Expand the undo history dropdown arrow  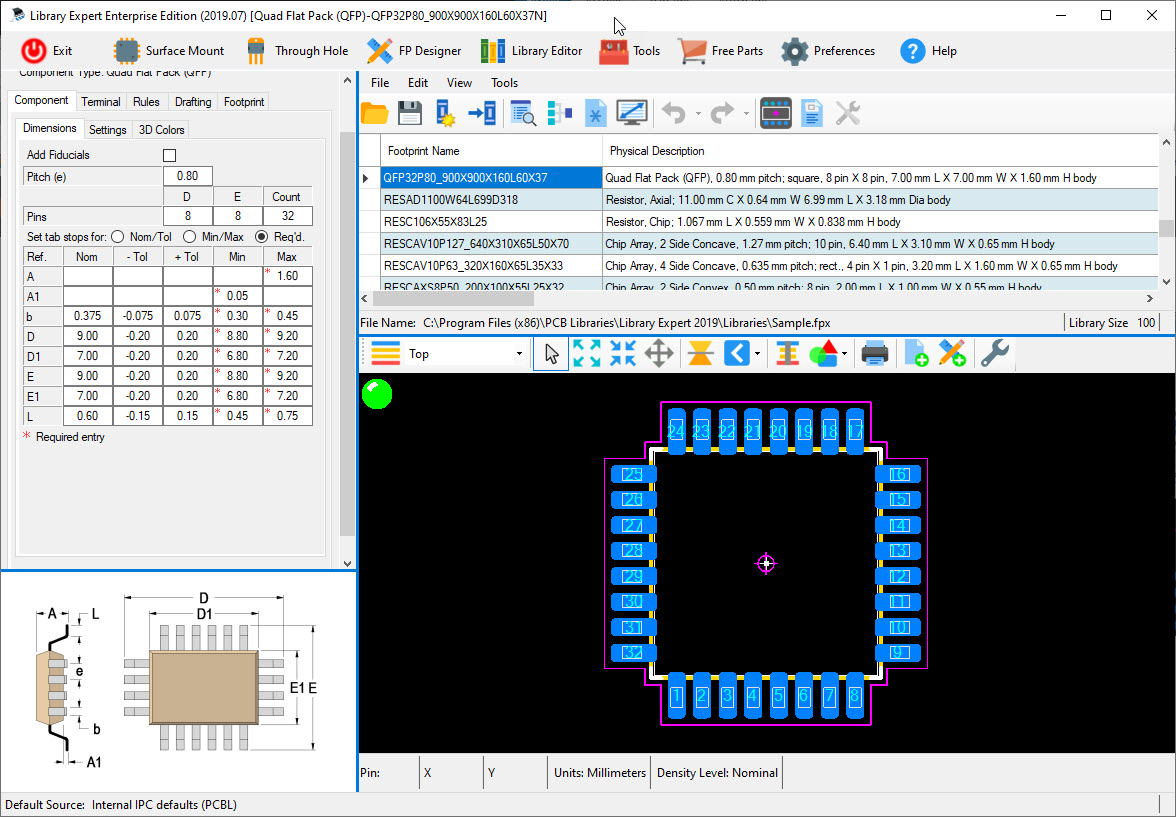click(698, 114)
